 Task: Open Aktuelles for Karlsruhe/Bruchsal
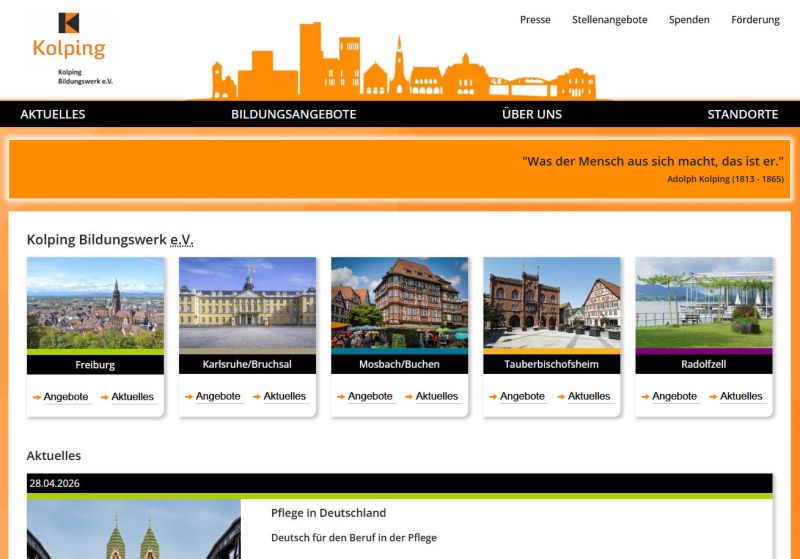pos(285,396)
